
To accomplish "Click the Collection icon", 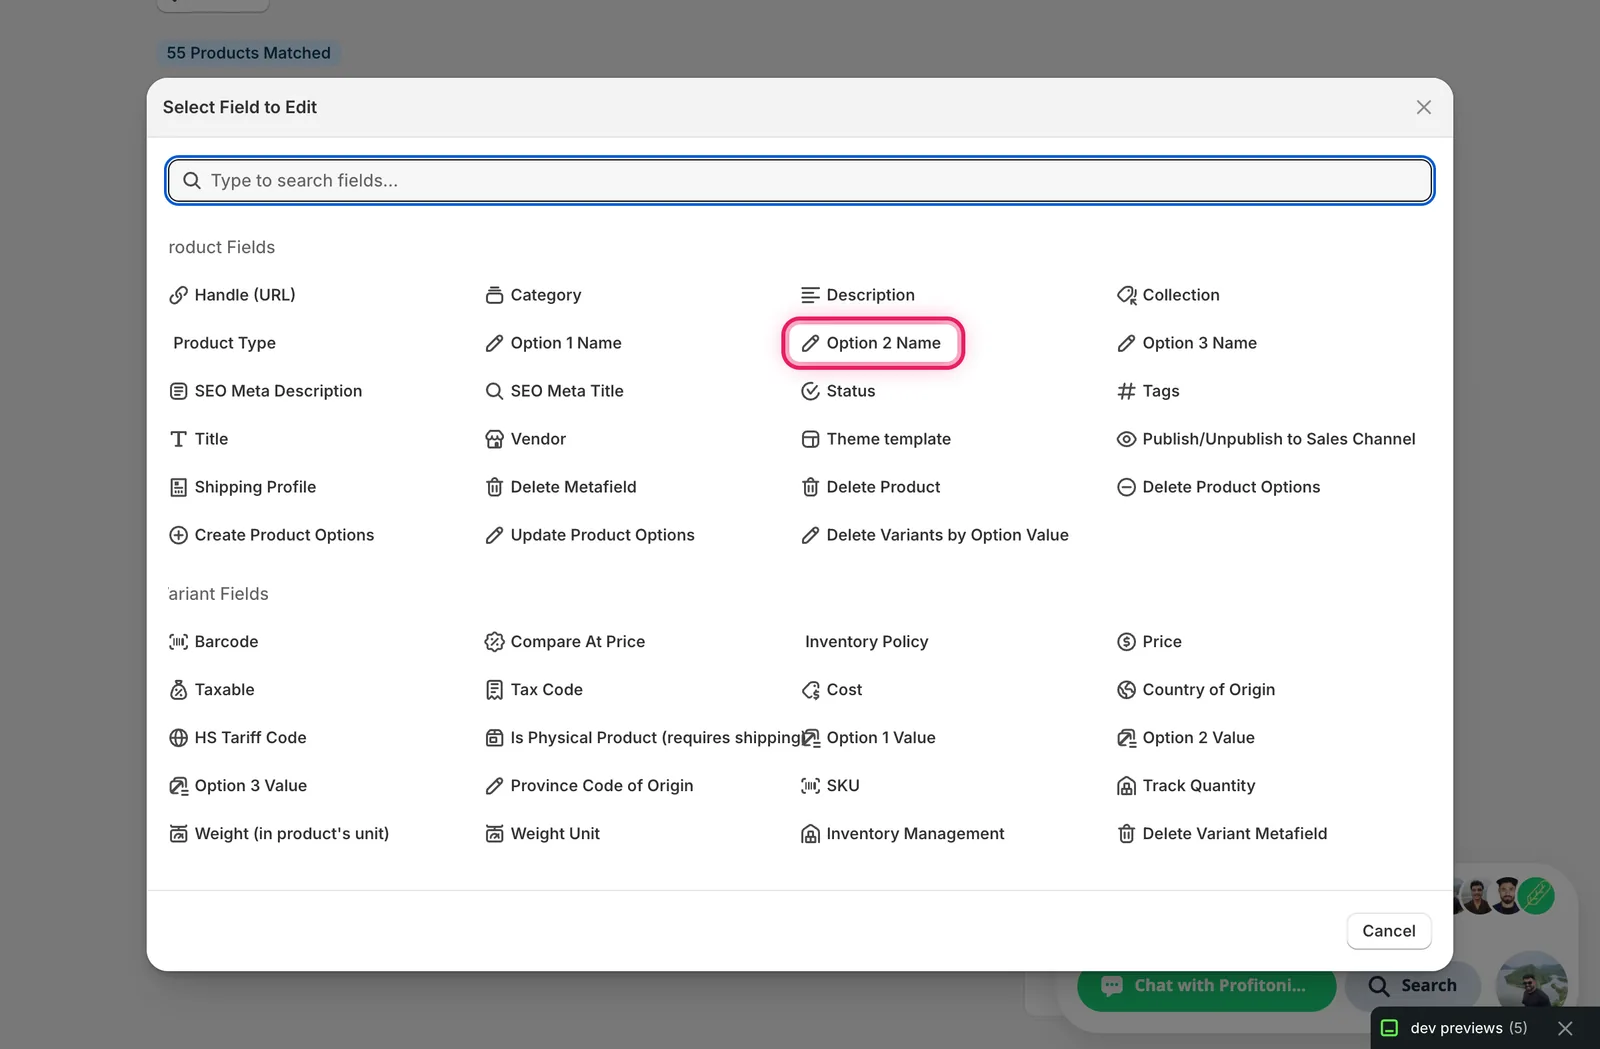I will click(1126, 295).
